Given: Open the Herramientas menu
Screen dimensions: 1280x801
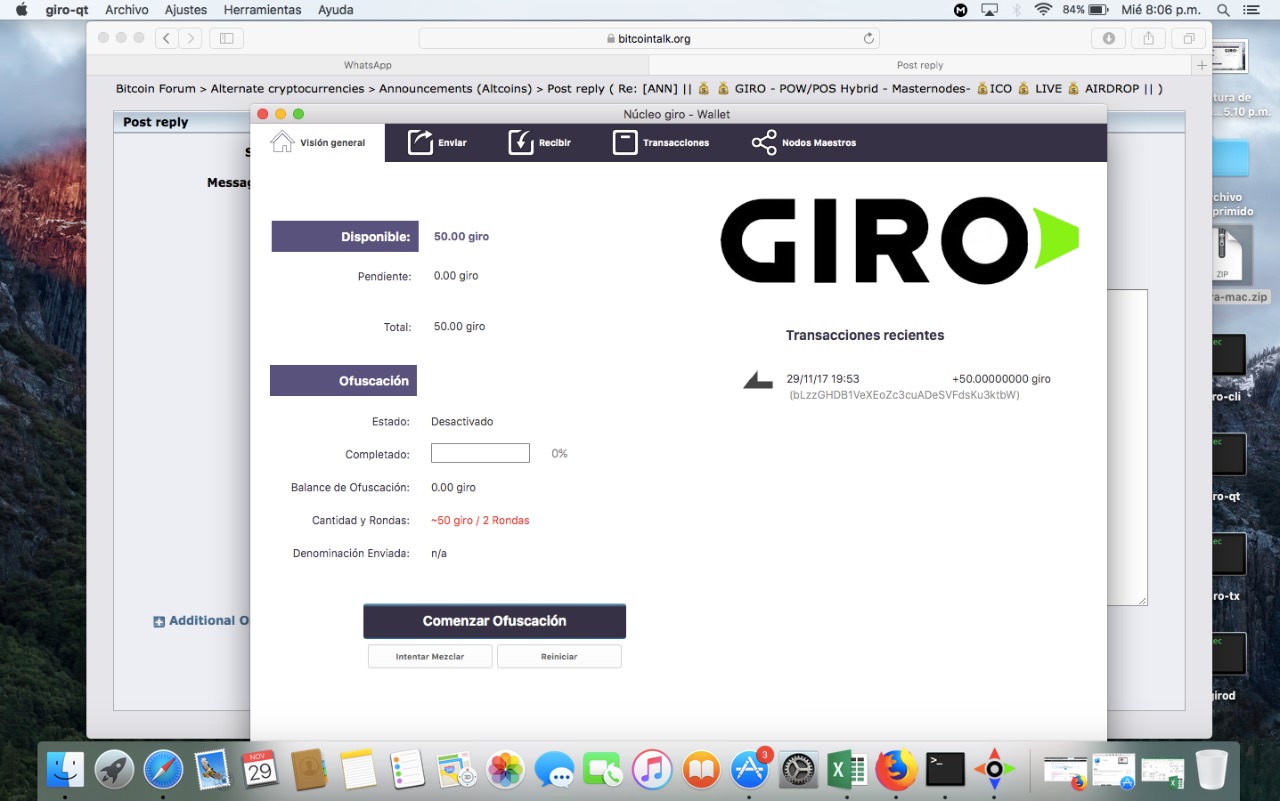Looking at the screenshot, I should pyautogui.click(x=262, y=10).
